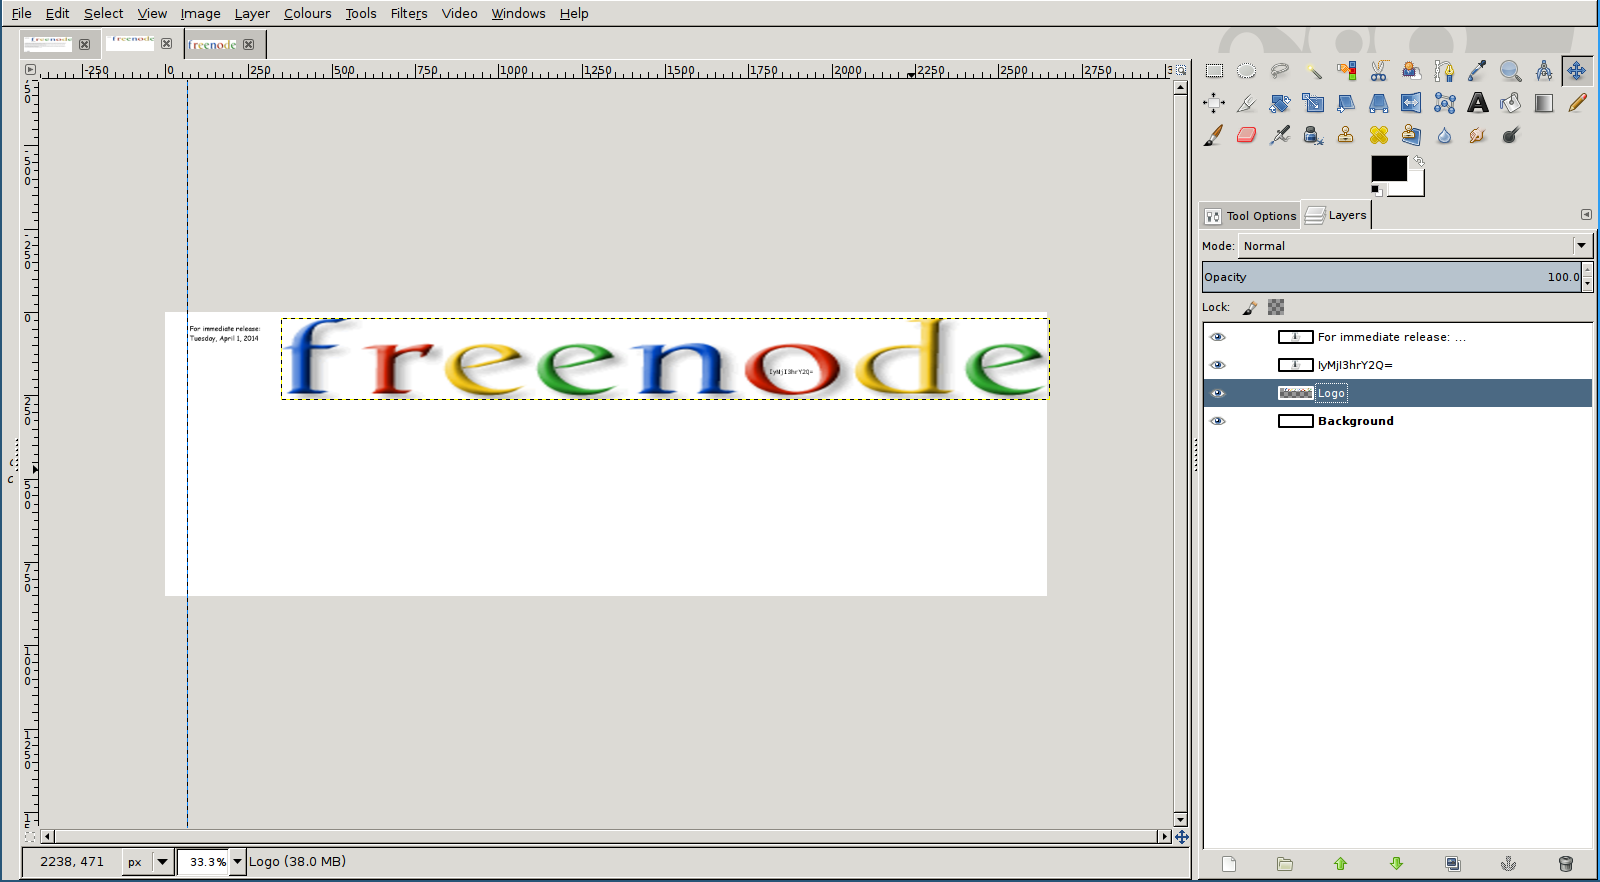Select the Clone stamp tool
Viewport: 1600px width, 882px height.
point(1346,135)
